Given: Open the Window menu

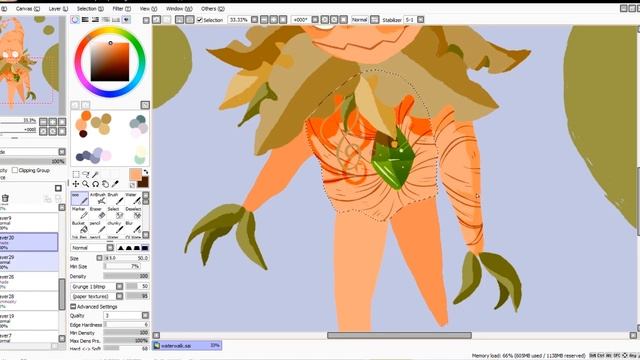Looking at the screenshot, I should click(179, 9).
